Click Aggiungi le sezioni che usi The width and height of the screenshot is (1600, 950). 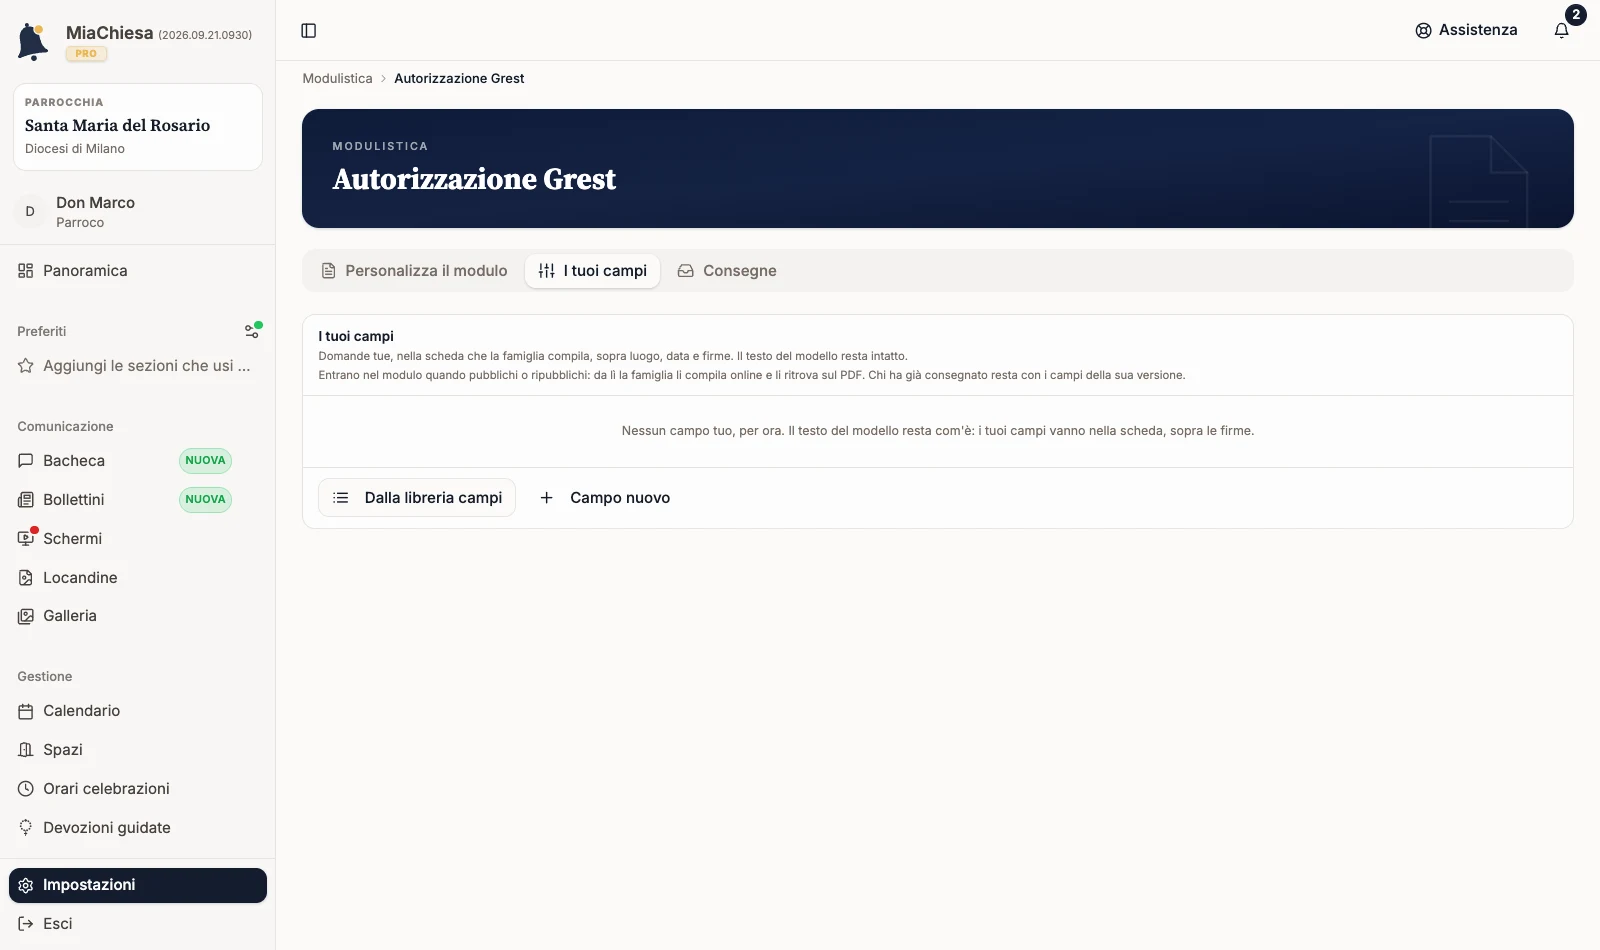coord(138,366)
